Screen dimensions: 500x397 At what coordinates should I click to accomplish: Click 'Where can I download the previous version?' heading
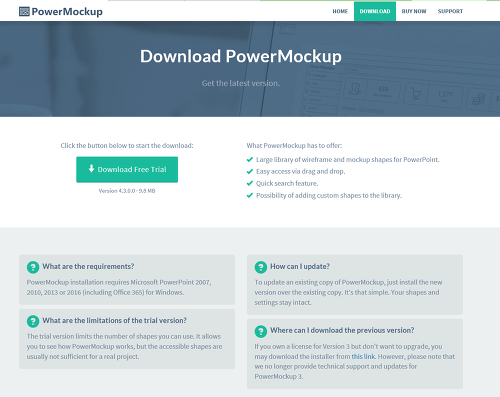[x=342, y=330]
